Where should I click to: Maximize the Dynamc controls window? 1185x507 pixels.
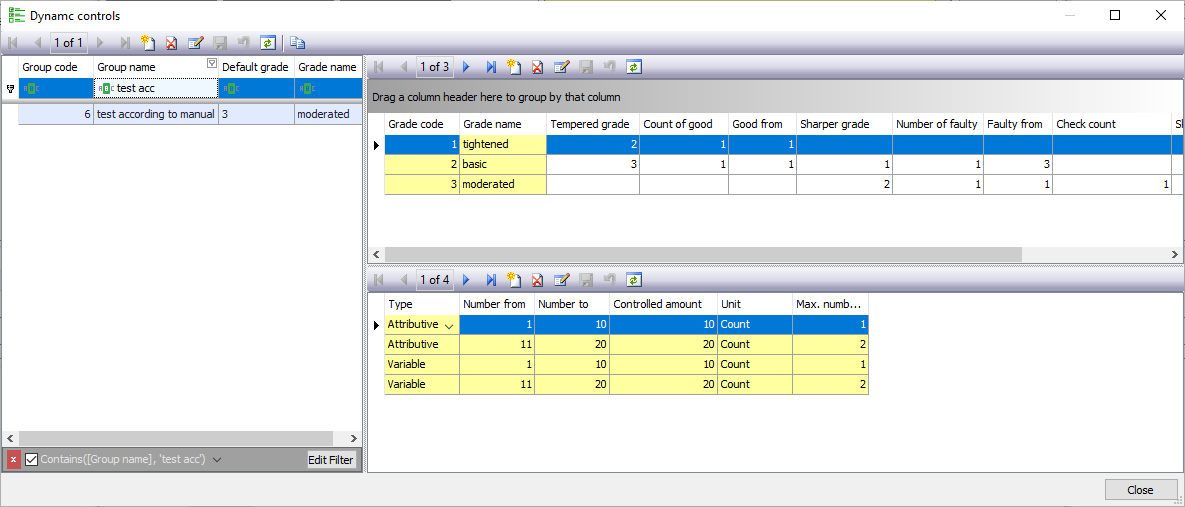[1115, 15]
